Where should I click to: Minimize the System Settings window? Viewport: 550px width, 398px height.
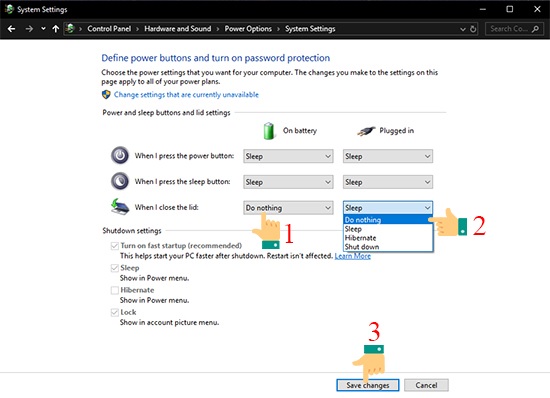tap(483, 9)
